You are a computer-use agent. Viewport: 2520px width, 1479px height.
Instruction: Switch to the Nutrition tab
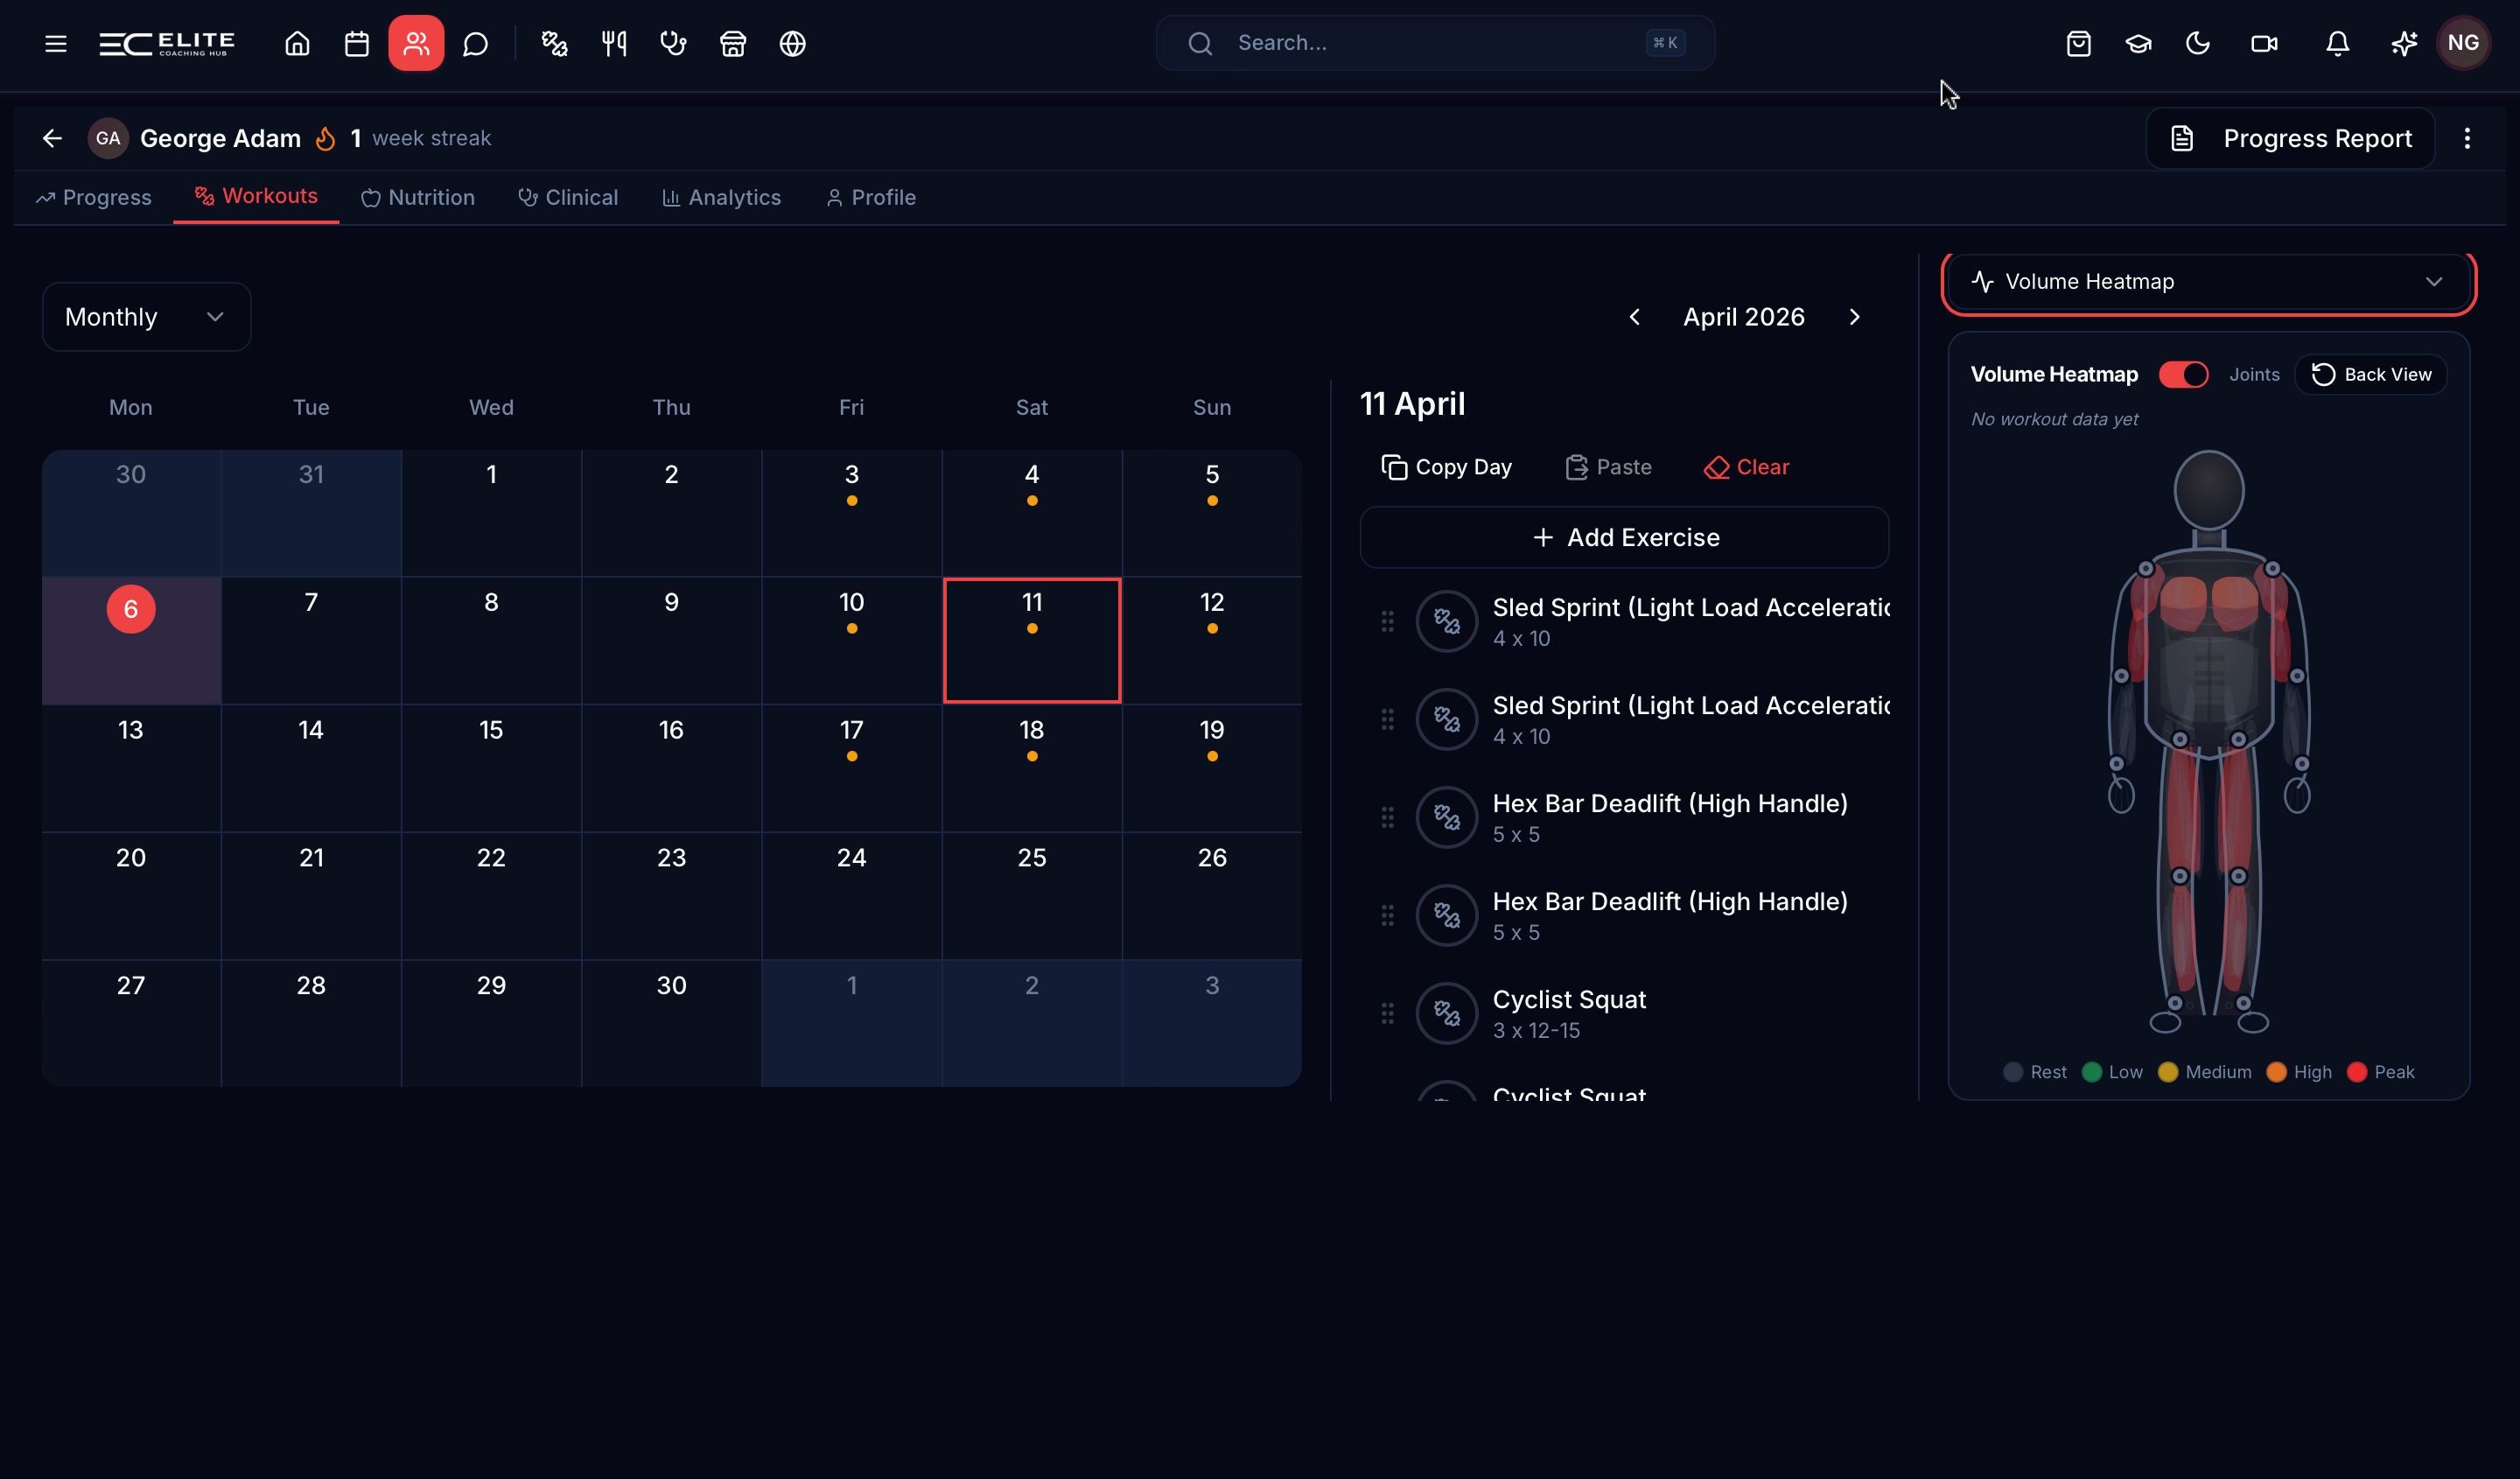coord(418,197)
